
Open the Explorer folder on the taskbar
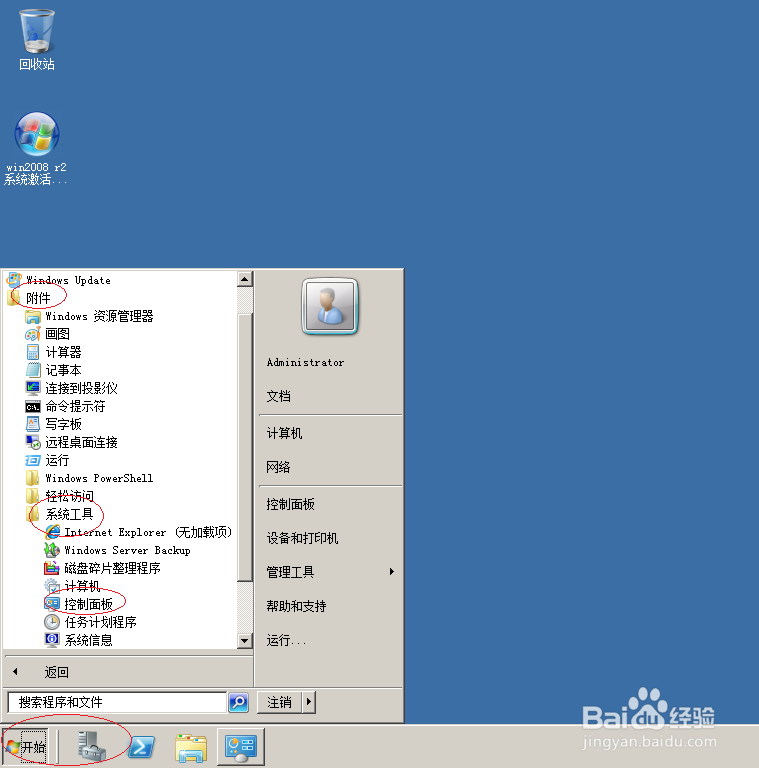pyautogui.click(x=191, y=747)
